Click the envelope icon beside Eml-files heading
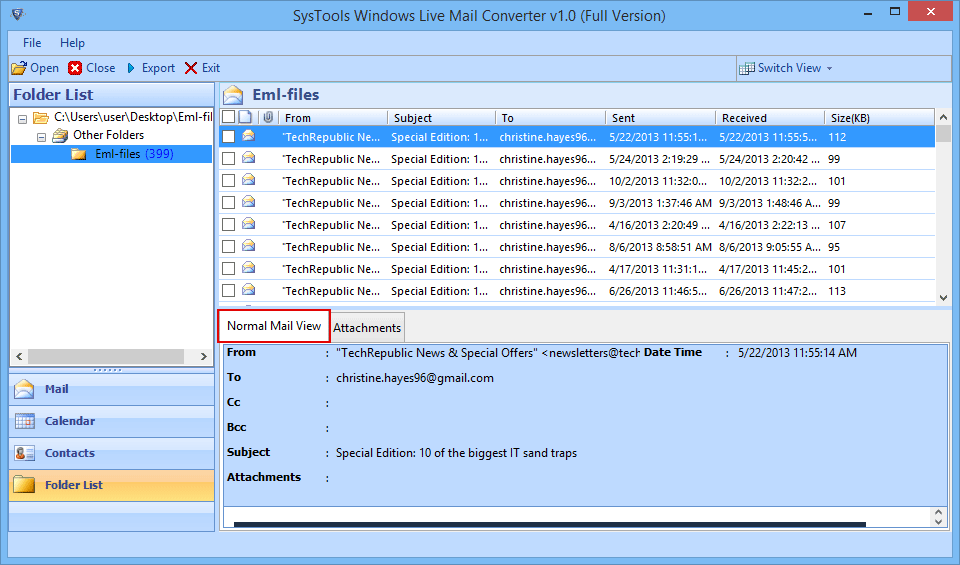The height and width of the screenshot is (565, 960). point(233,95)
